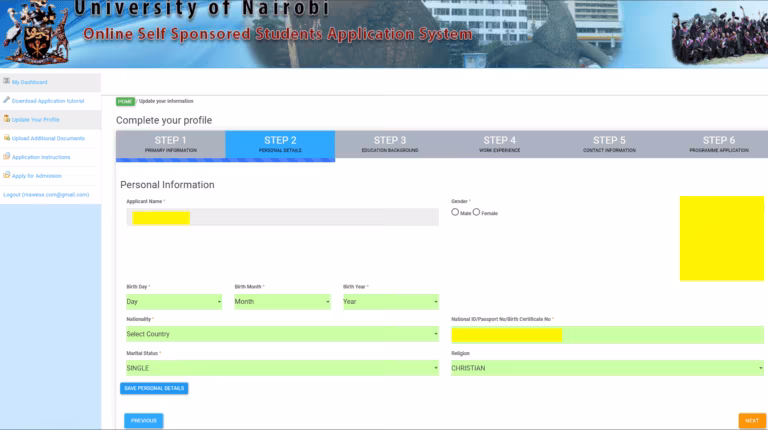The width and height of the screenshot is (768, 430).
Task: Click the Applicant Name input field
Action: pos(282,217)
